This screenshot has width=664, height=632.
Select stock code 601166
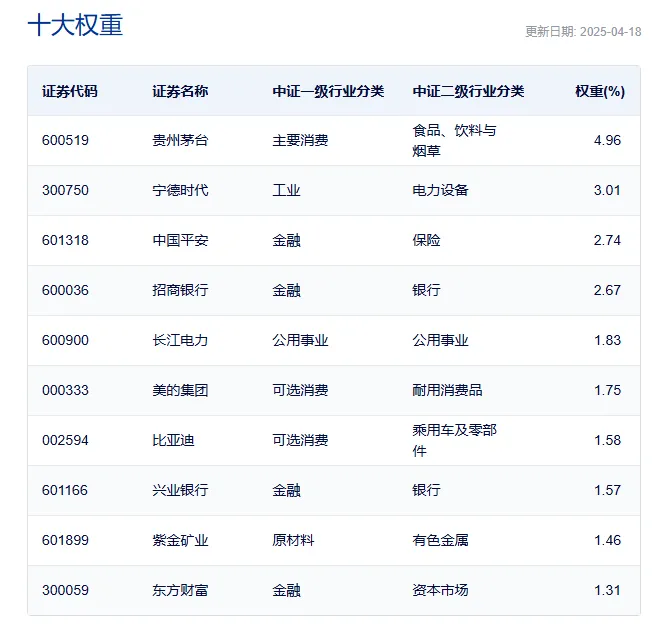(65, 490)
